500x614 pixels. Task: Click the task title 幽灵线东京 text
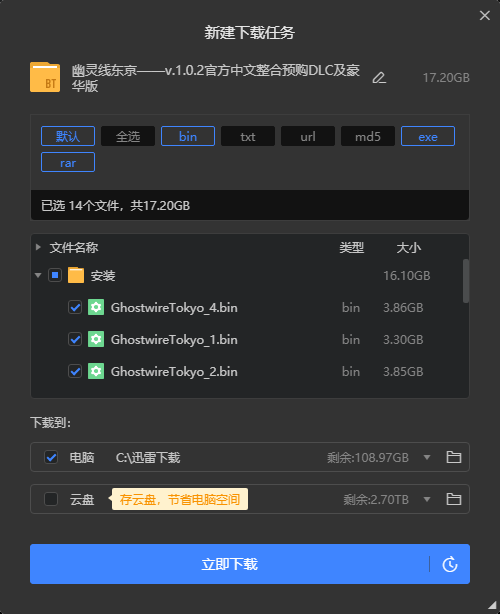click(x=215, y=78)
